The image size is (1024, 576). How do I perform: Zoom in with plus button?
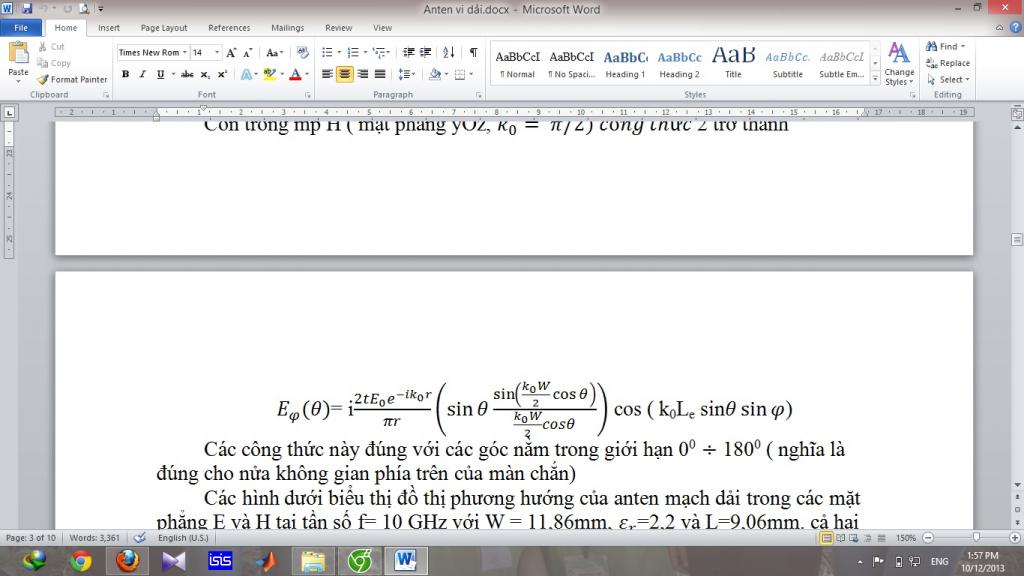click(1015, 537)
